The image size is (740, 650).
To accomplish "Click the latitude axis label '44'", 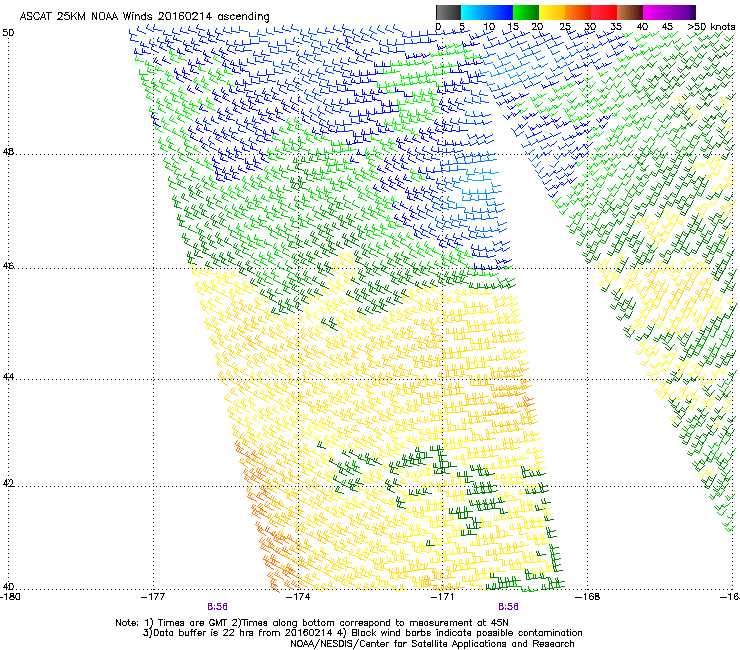I will [x=8, y=377].
